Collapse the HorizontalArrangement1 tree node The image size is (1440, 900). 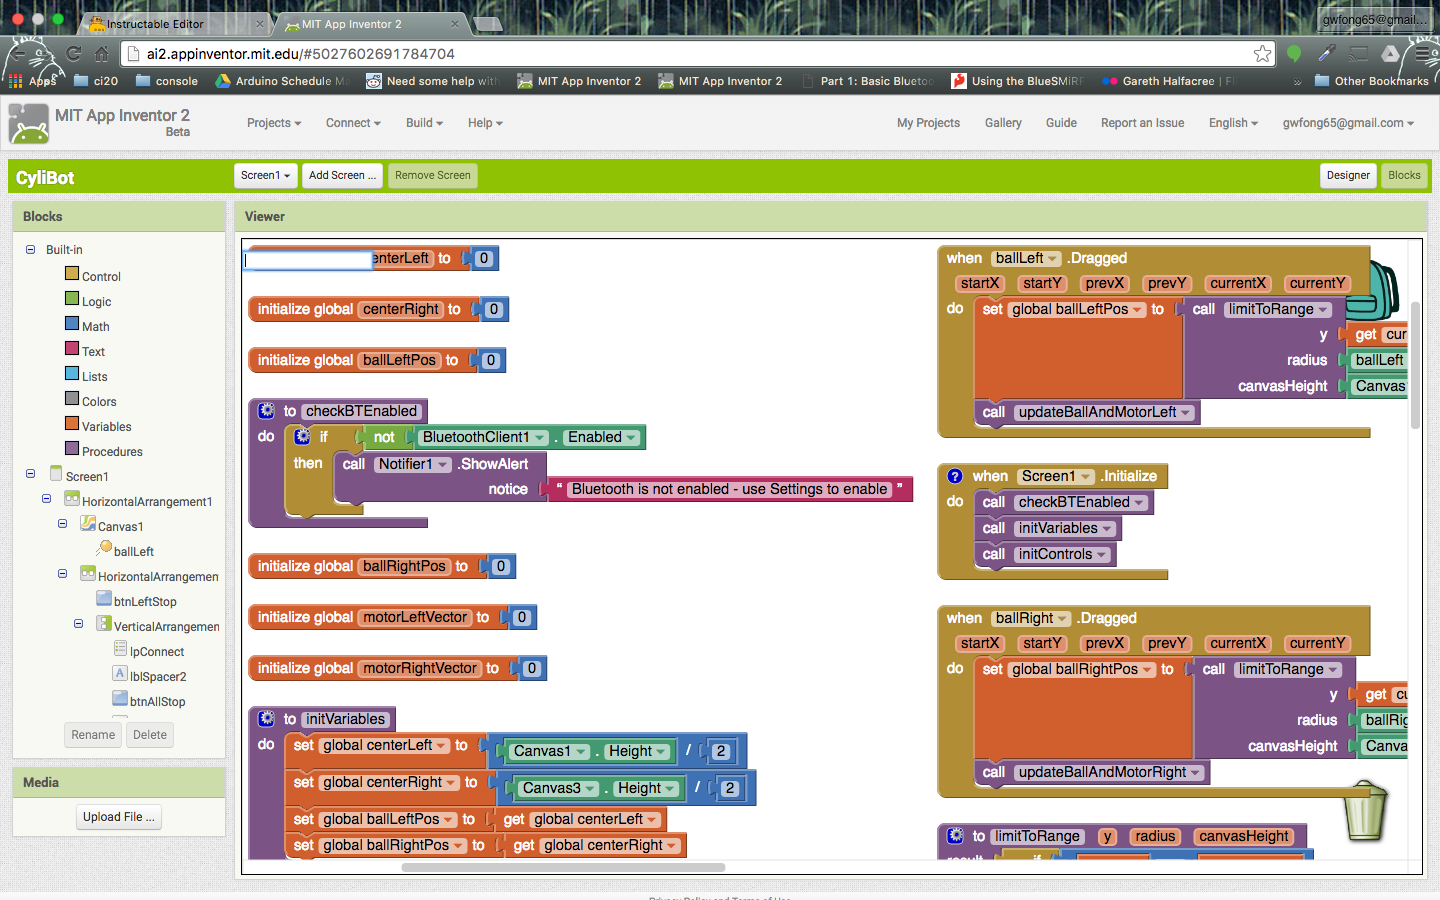pos(46,499)
